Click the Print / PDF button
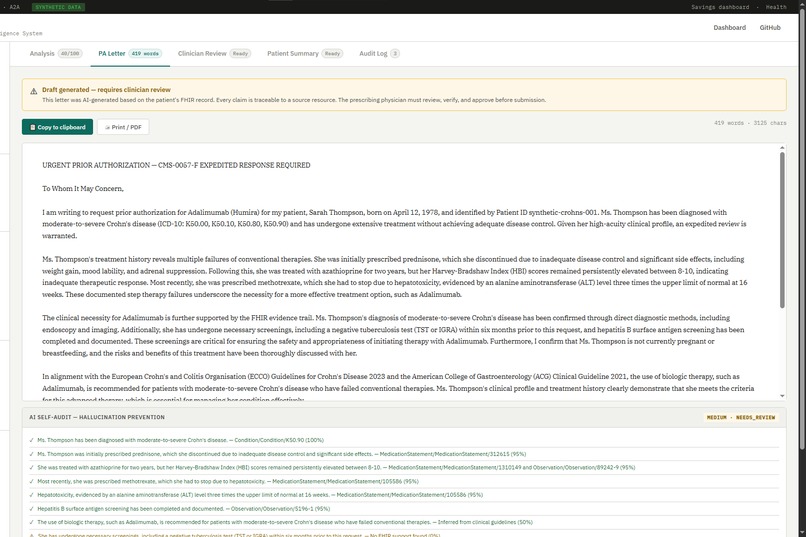 point(123,127)
